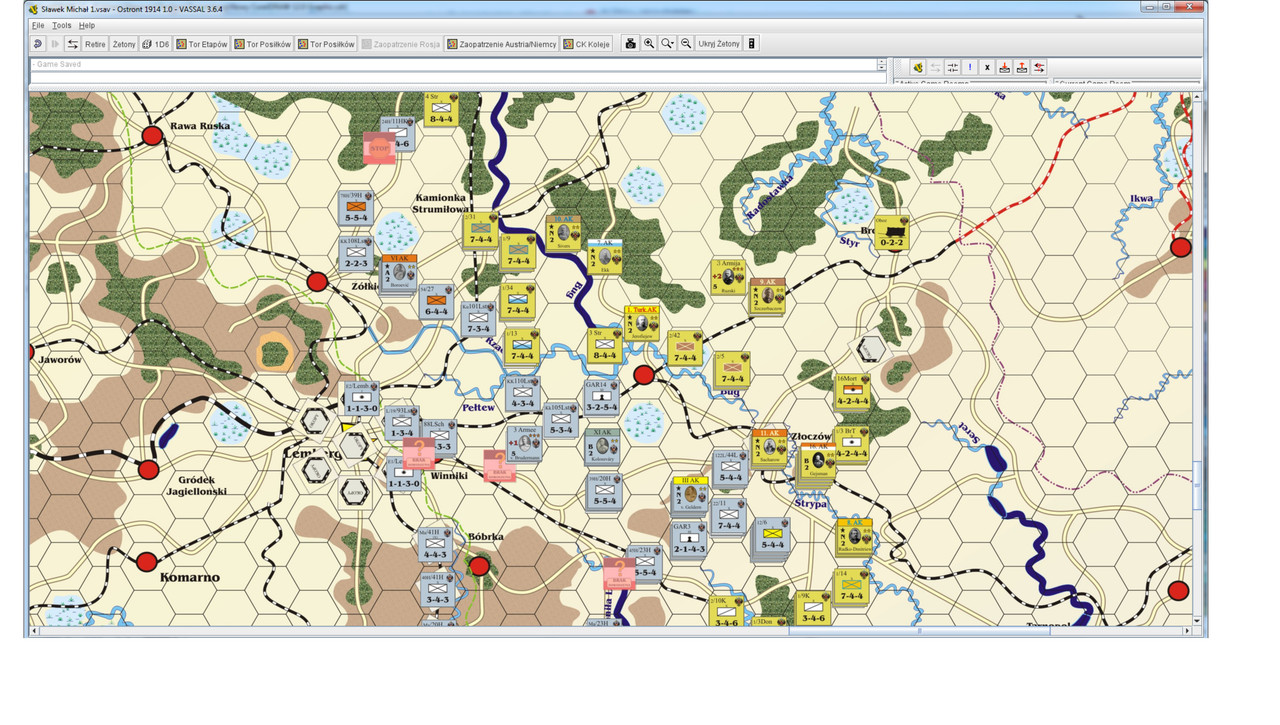Screen dimensions: 1280x725
Task: Click the Gródek Jagielloński red city marker
Action: tap(149, 470)
